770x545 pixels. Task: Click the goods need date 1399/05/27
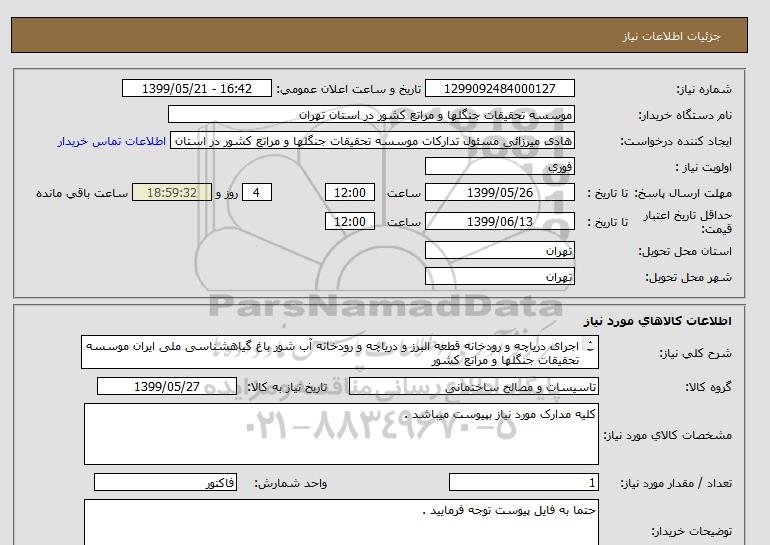tap(167, 386)
